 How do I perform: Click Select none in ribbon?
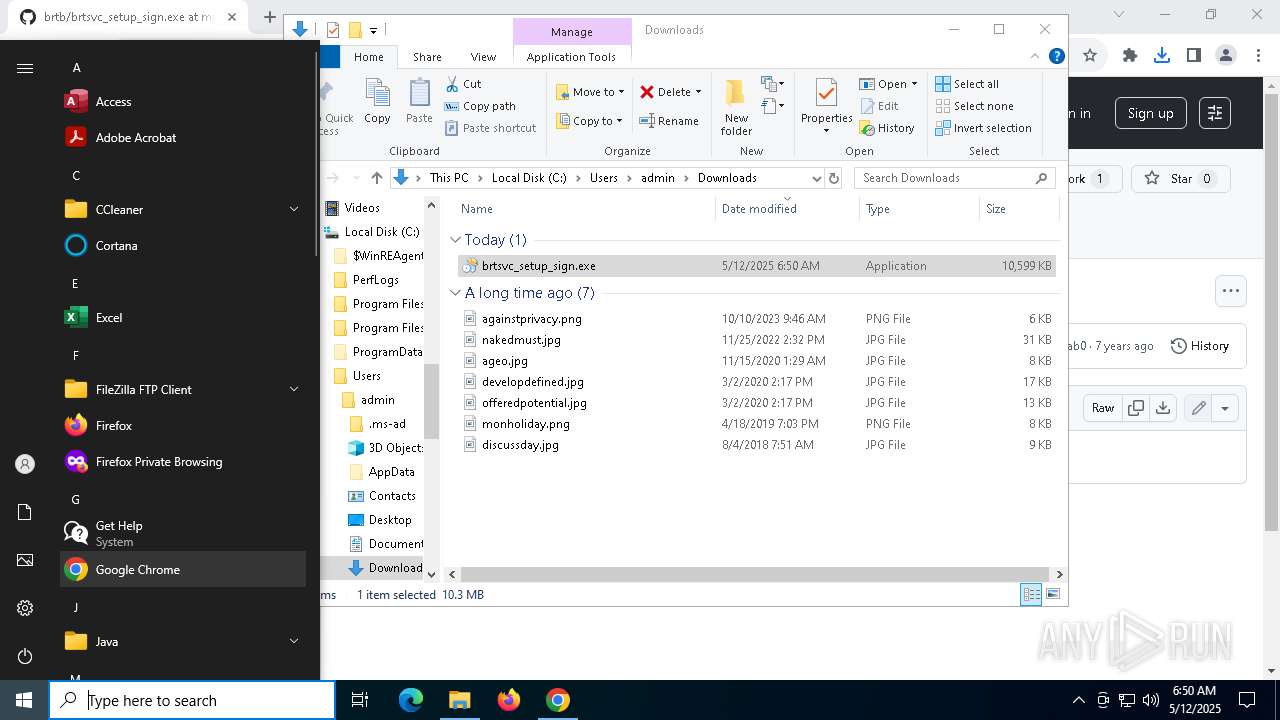(974, 106)
